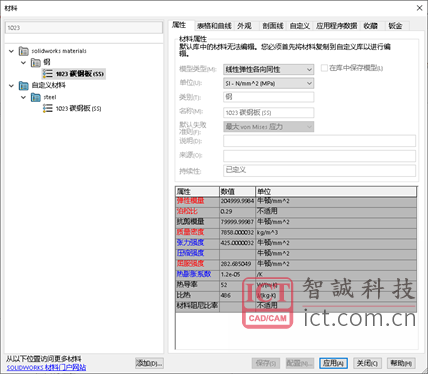Image resolution: width=428 pixels, height=374 pixels.
Task: Collapse the steel folder chevron
Action: pos(23,97)
